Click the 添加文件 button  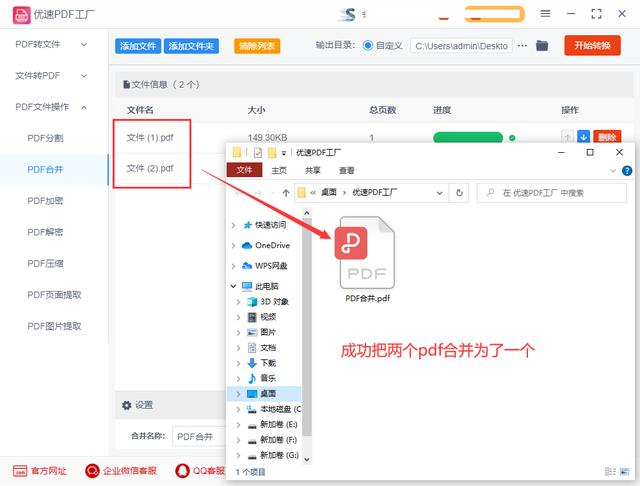click(138, 46)
